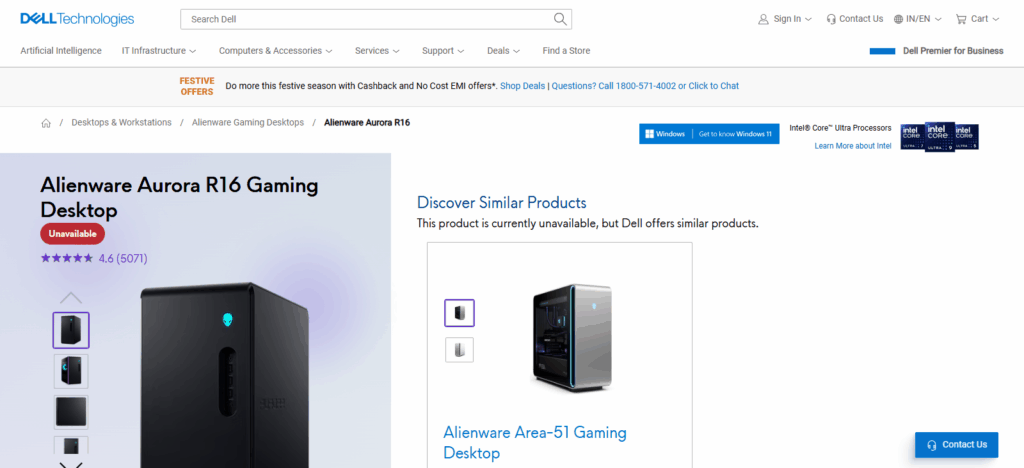Open Dell Premier for Business
This screenshot has width=1024, height=468.
click(953, 51)
